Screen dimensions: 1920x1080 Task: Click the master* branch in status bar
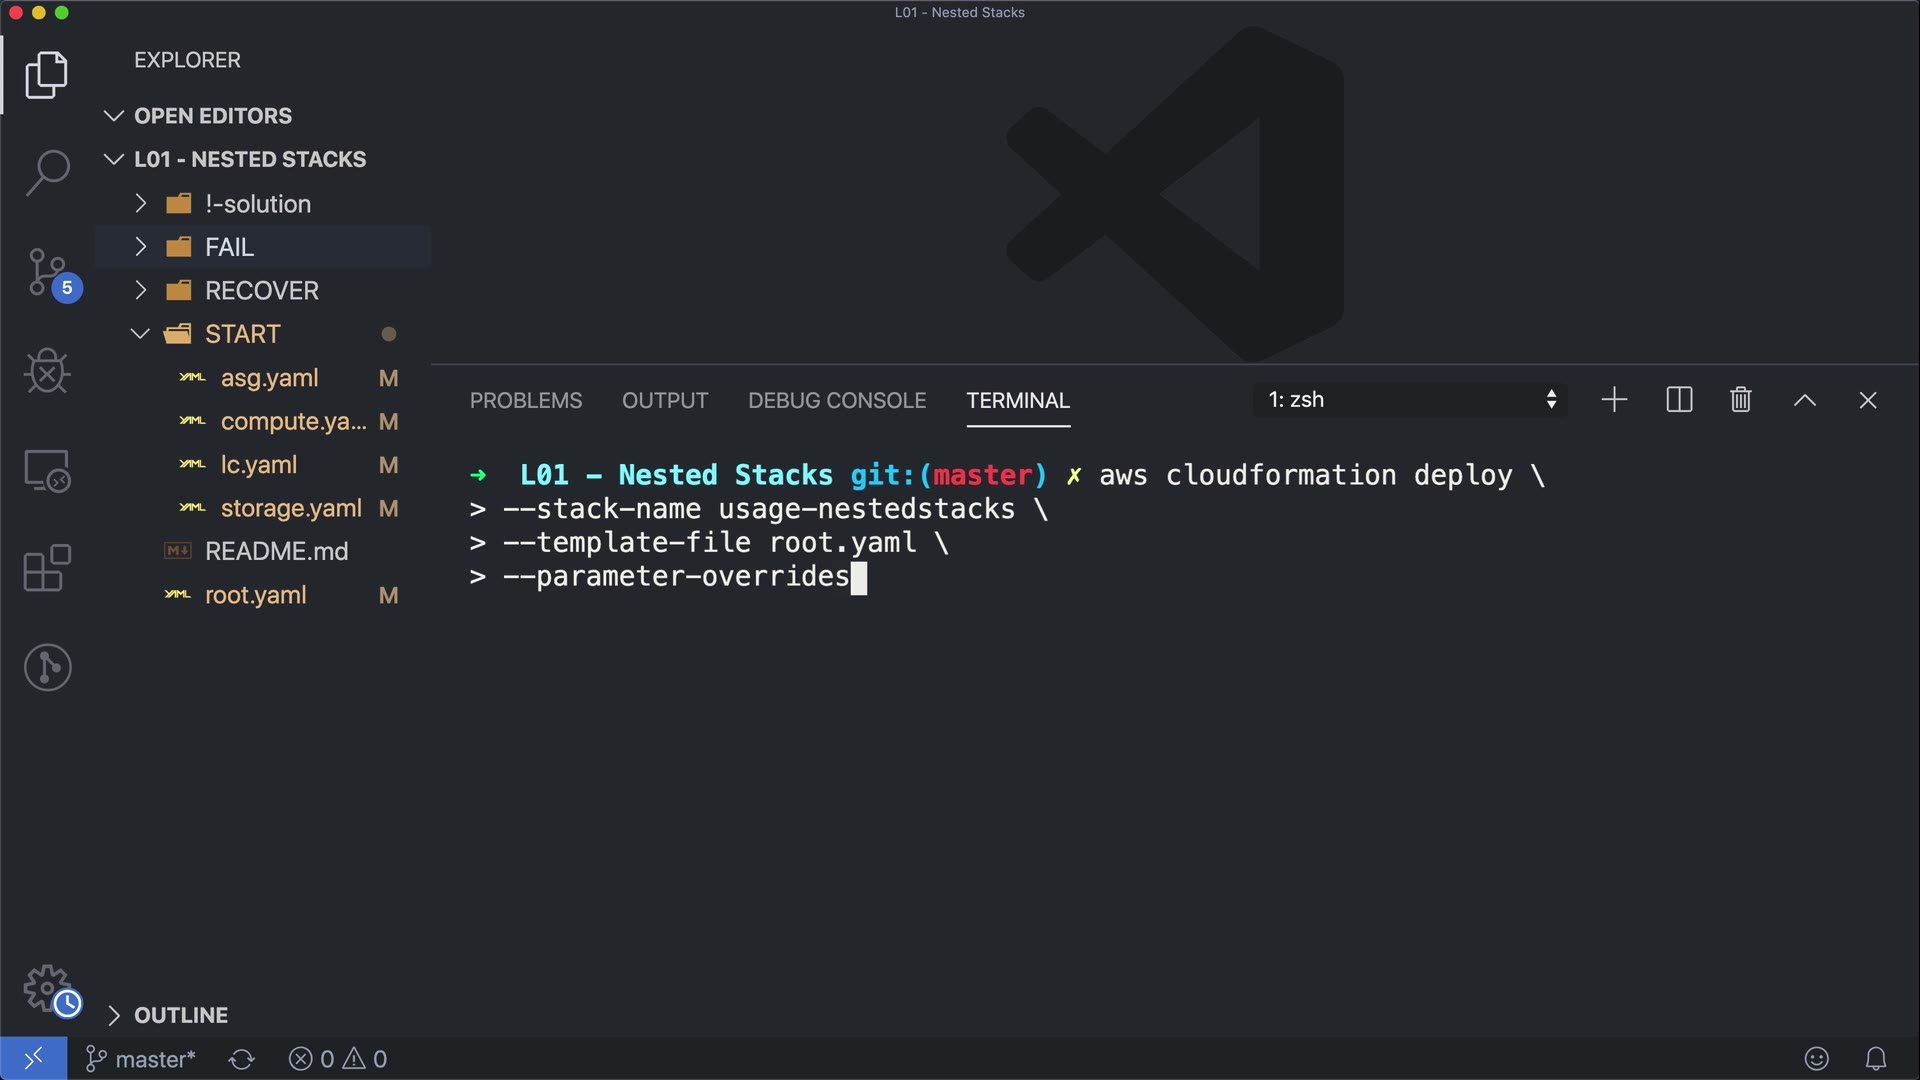coord(142,1059)
